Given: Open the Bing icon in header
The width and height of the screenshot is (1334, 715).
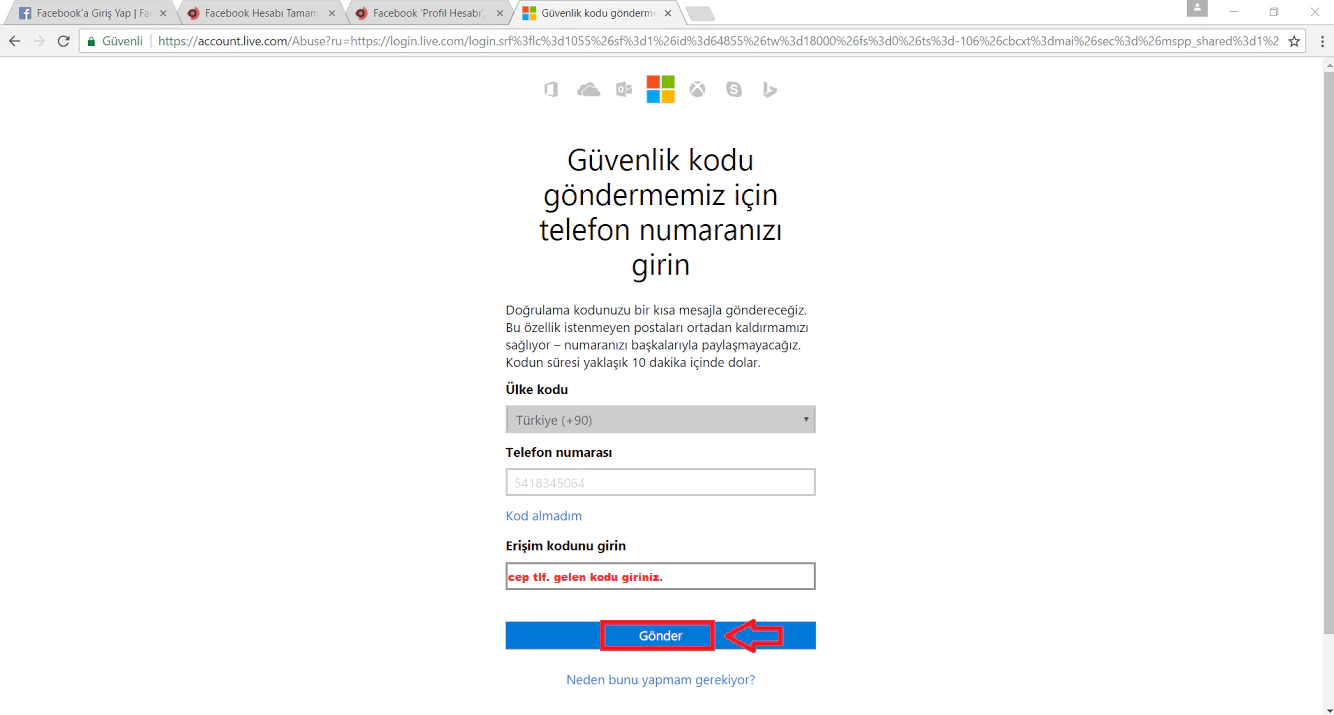Looking at the screenshot, I should (x=770, y=90).
